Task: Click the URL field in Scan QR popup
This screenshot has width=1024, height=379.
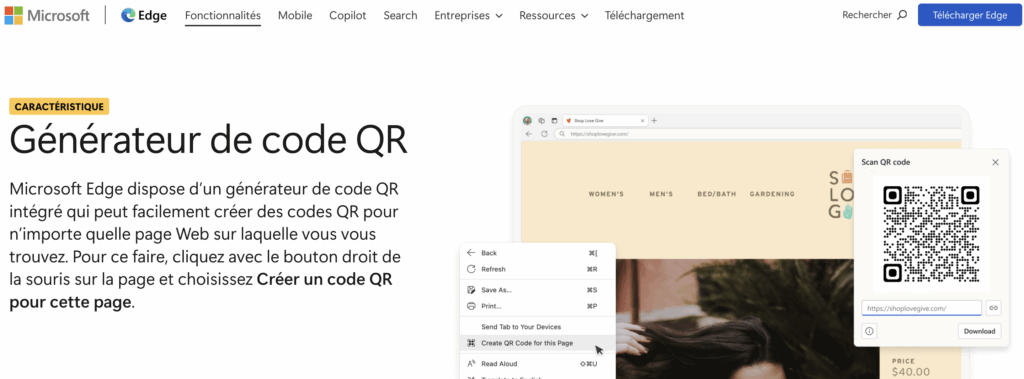Action: (x=921, y=308)
